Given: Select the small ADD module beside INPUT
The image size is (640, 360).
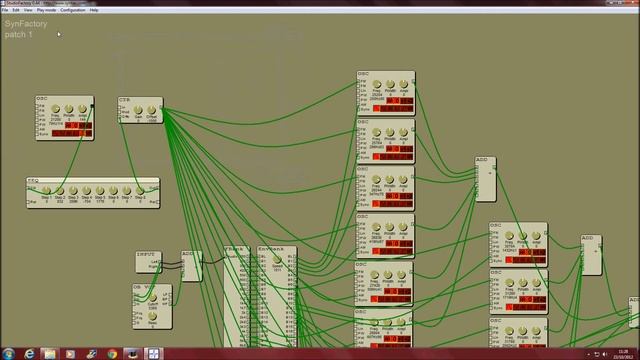Looking at the screenshot, I should [191, 266].
